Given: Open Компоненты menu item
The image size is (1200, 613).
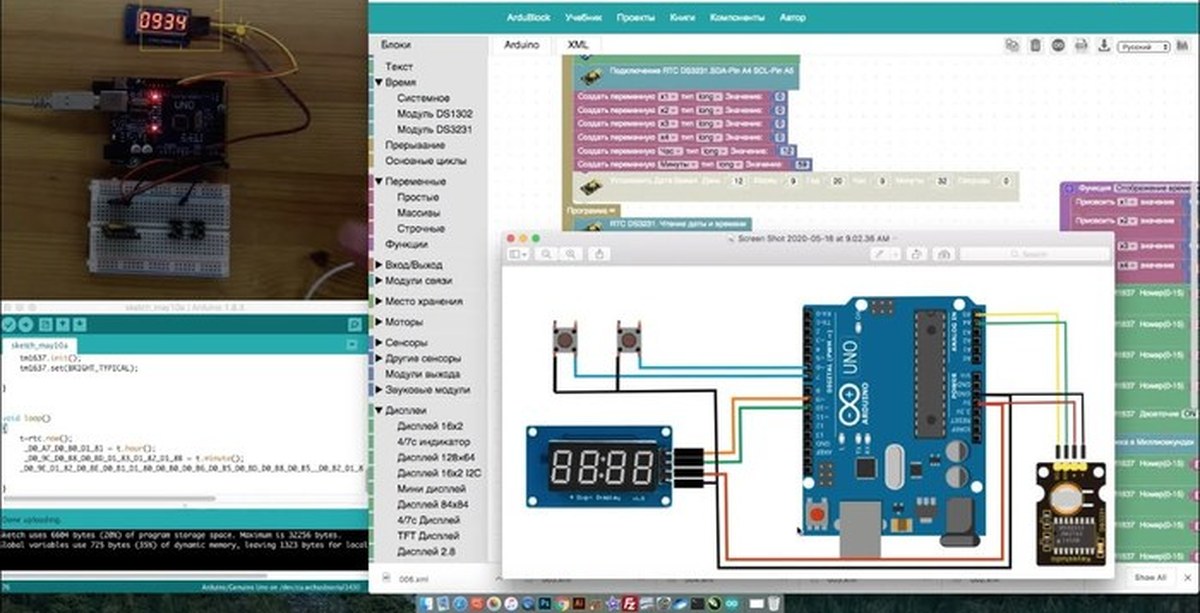Looking at the screenshot, I should click(x=737, y=18).
